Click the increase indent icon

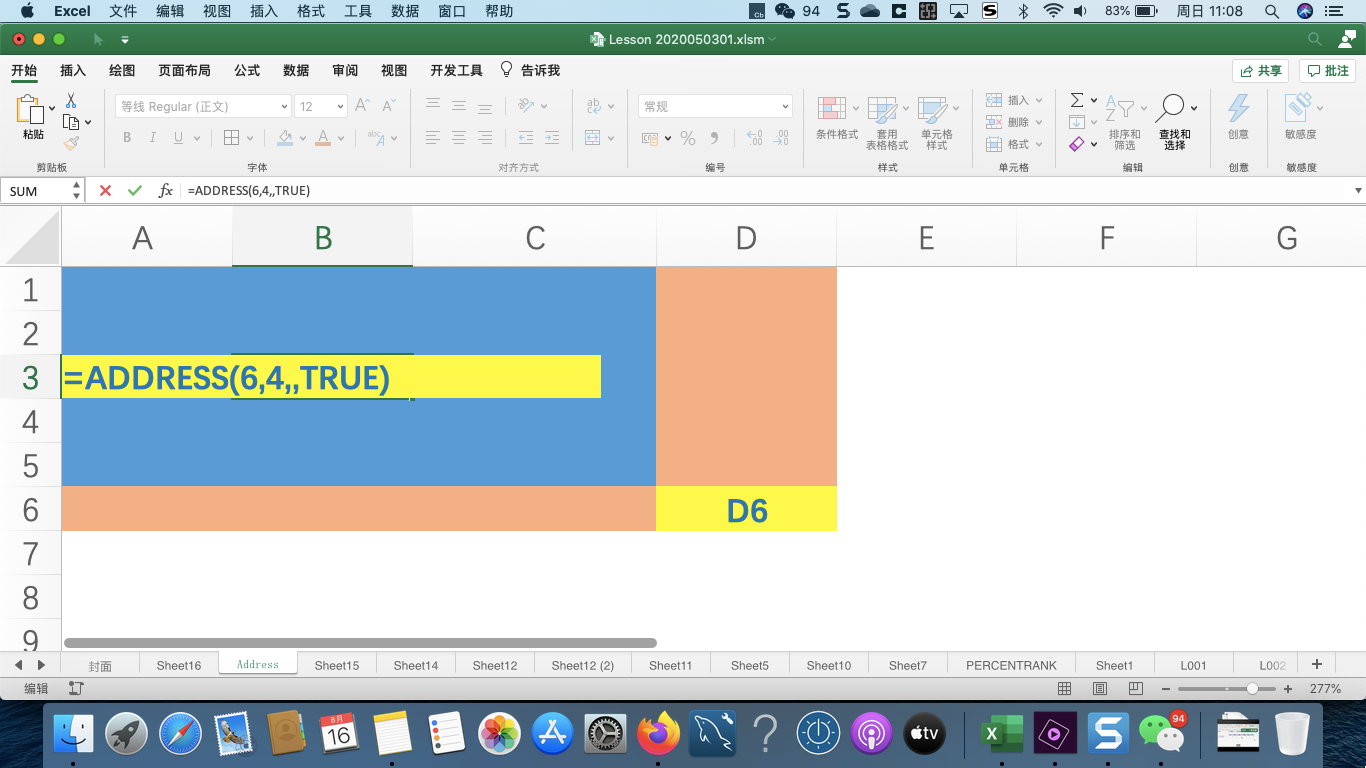tap(551, 138)
